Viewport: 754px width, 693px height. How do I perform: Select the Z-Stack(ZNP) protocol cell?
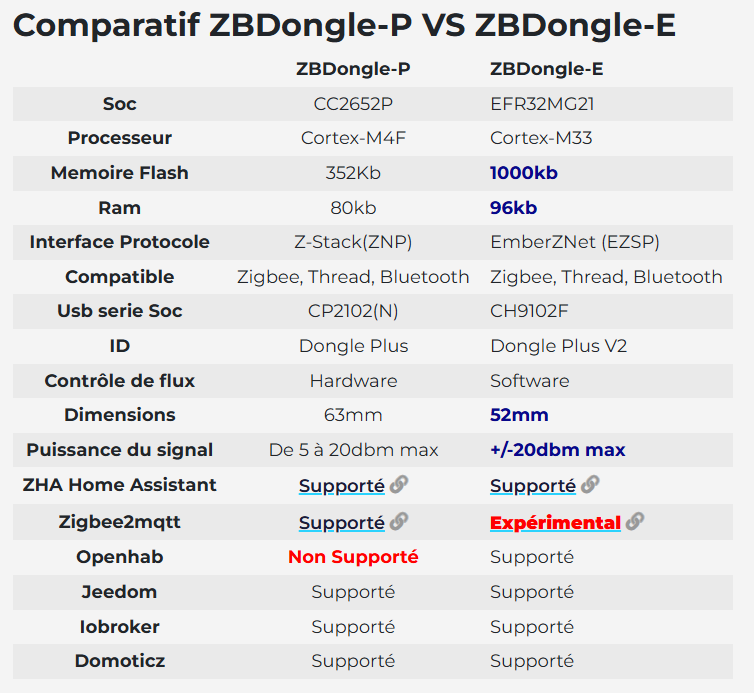tap(353, 242)
